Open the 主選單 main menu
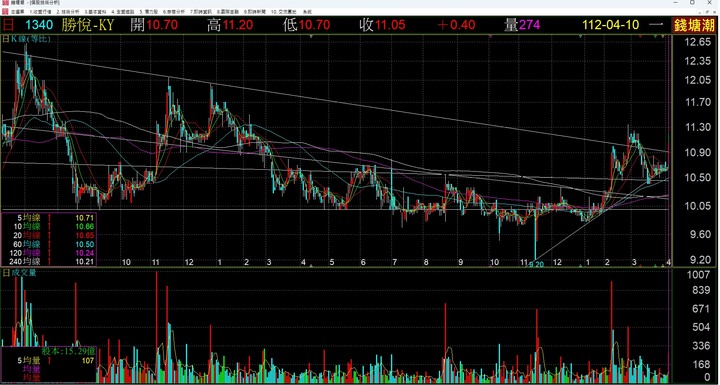This screenshot has height=385, width=720. tap(17, 11)
